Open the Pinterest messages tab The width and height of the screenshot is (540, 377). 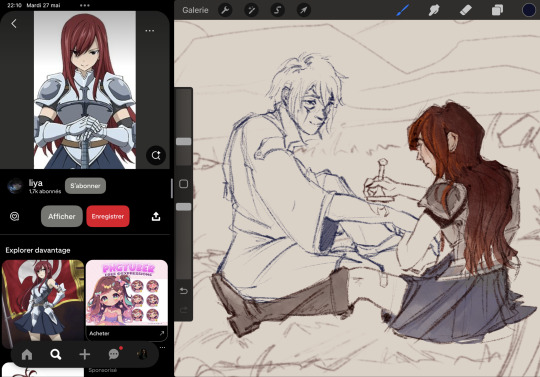coord(114,354)
